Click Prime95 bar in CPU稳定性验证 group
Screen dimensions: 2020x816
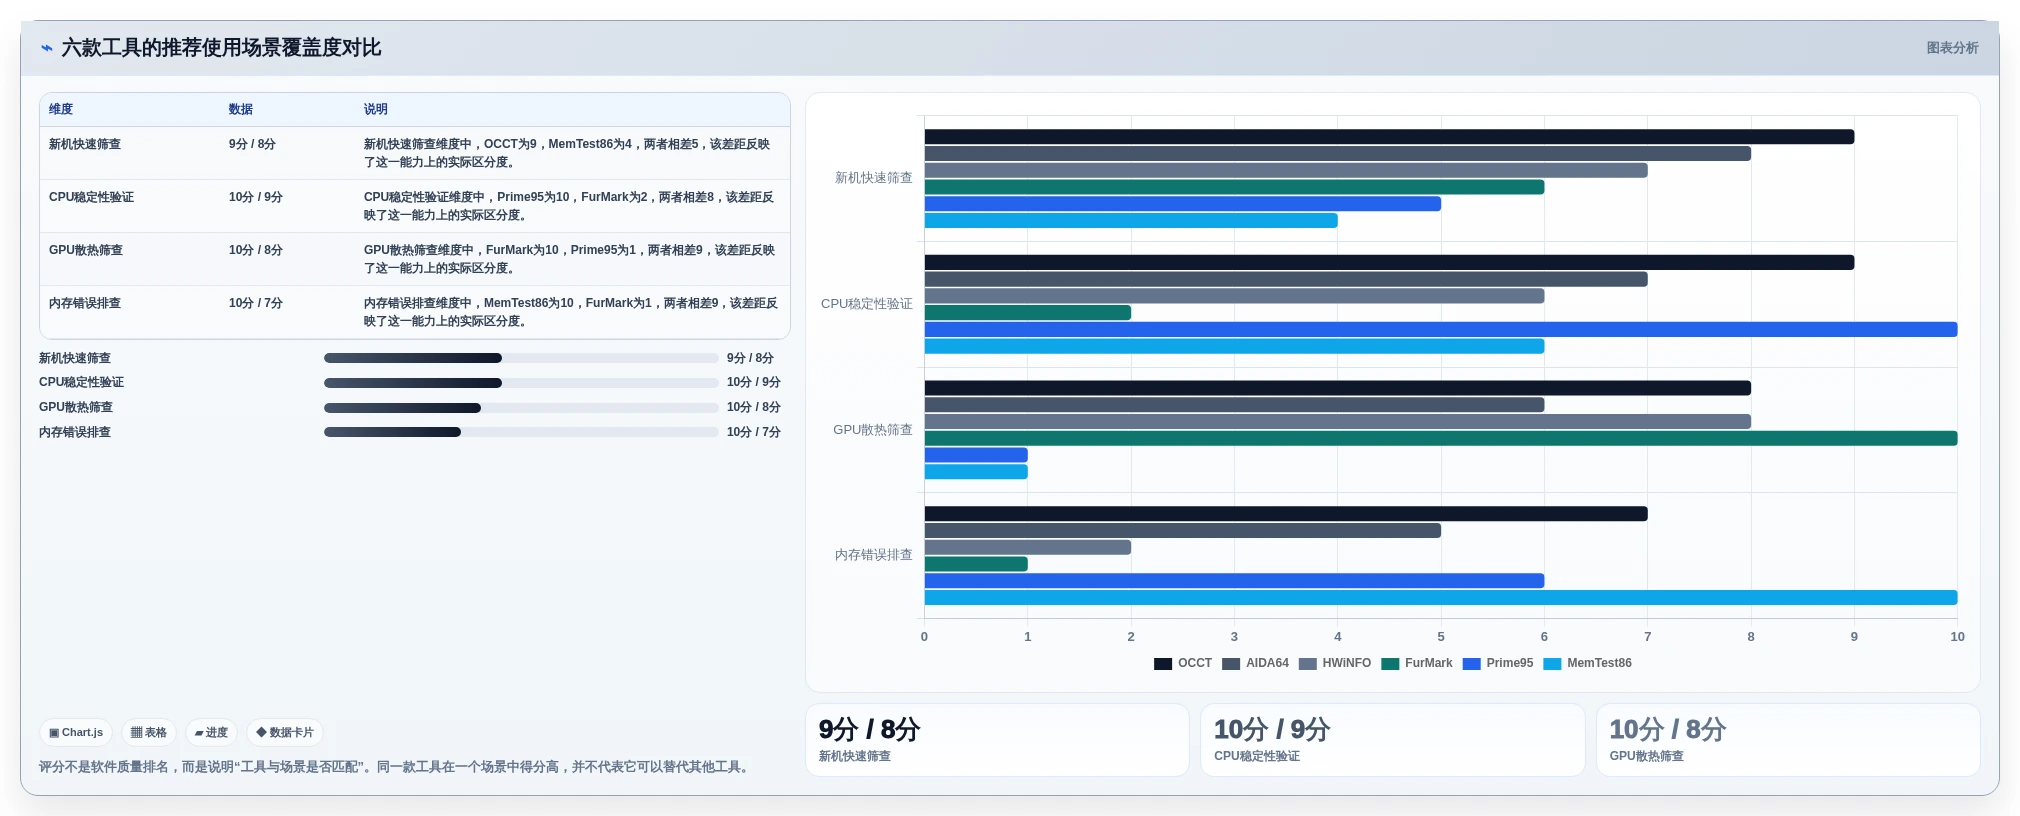pyautogui.click(x=1441, y=330)
